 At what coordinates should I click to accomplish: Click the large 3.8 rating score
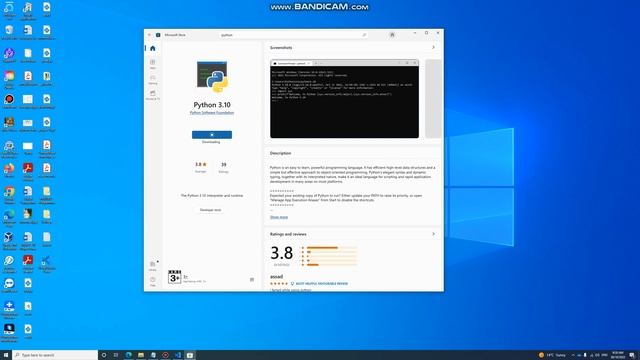(x=281, y=253)
